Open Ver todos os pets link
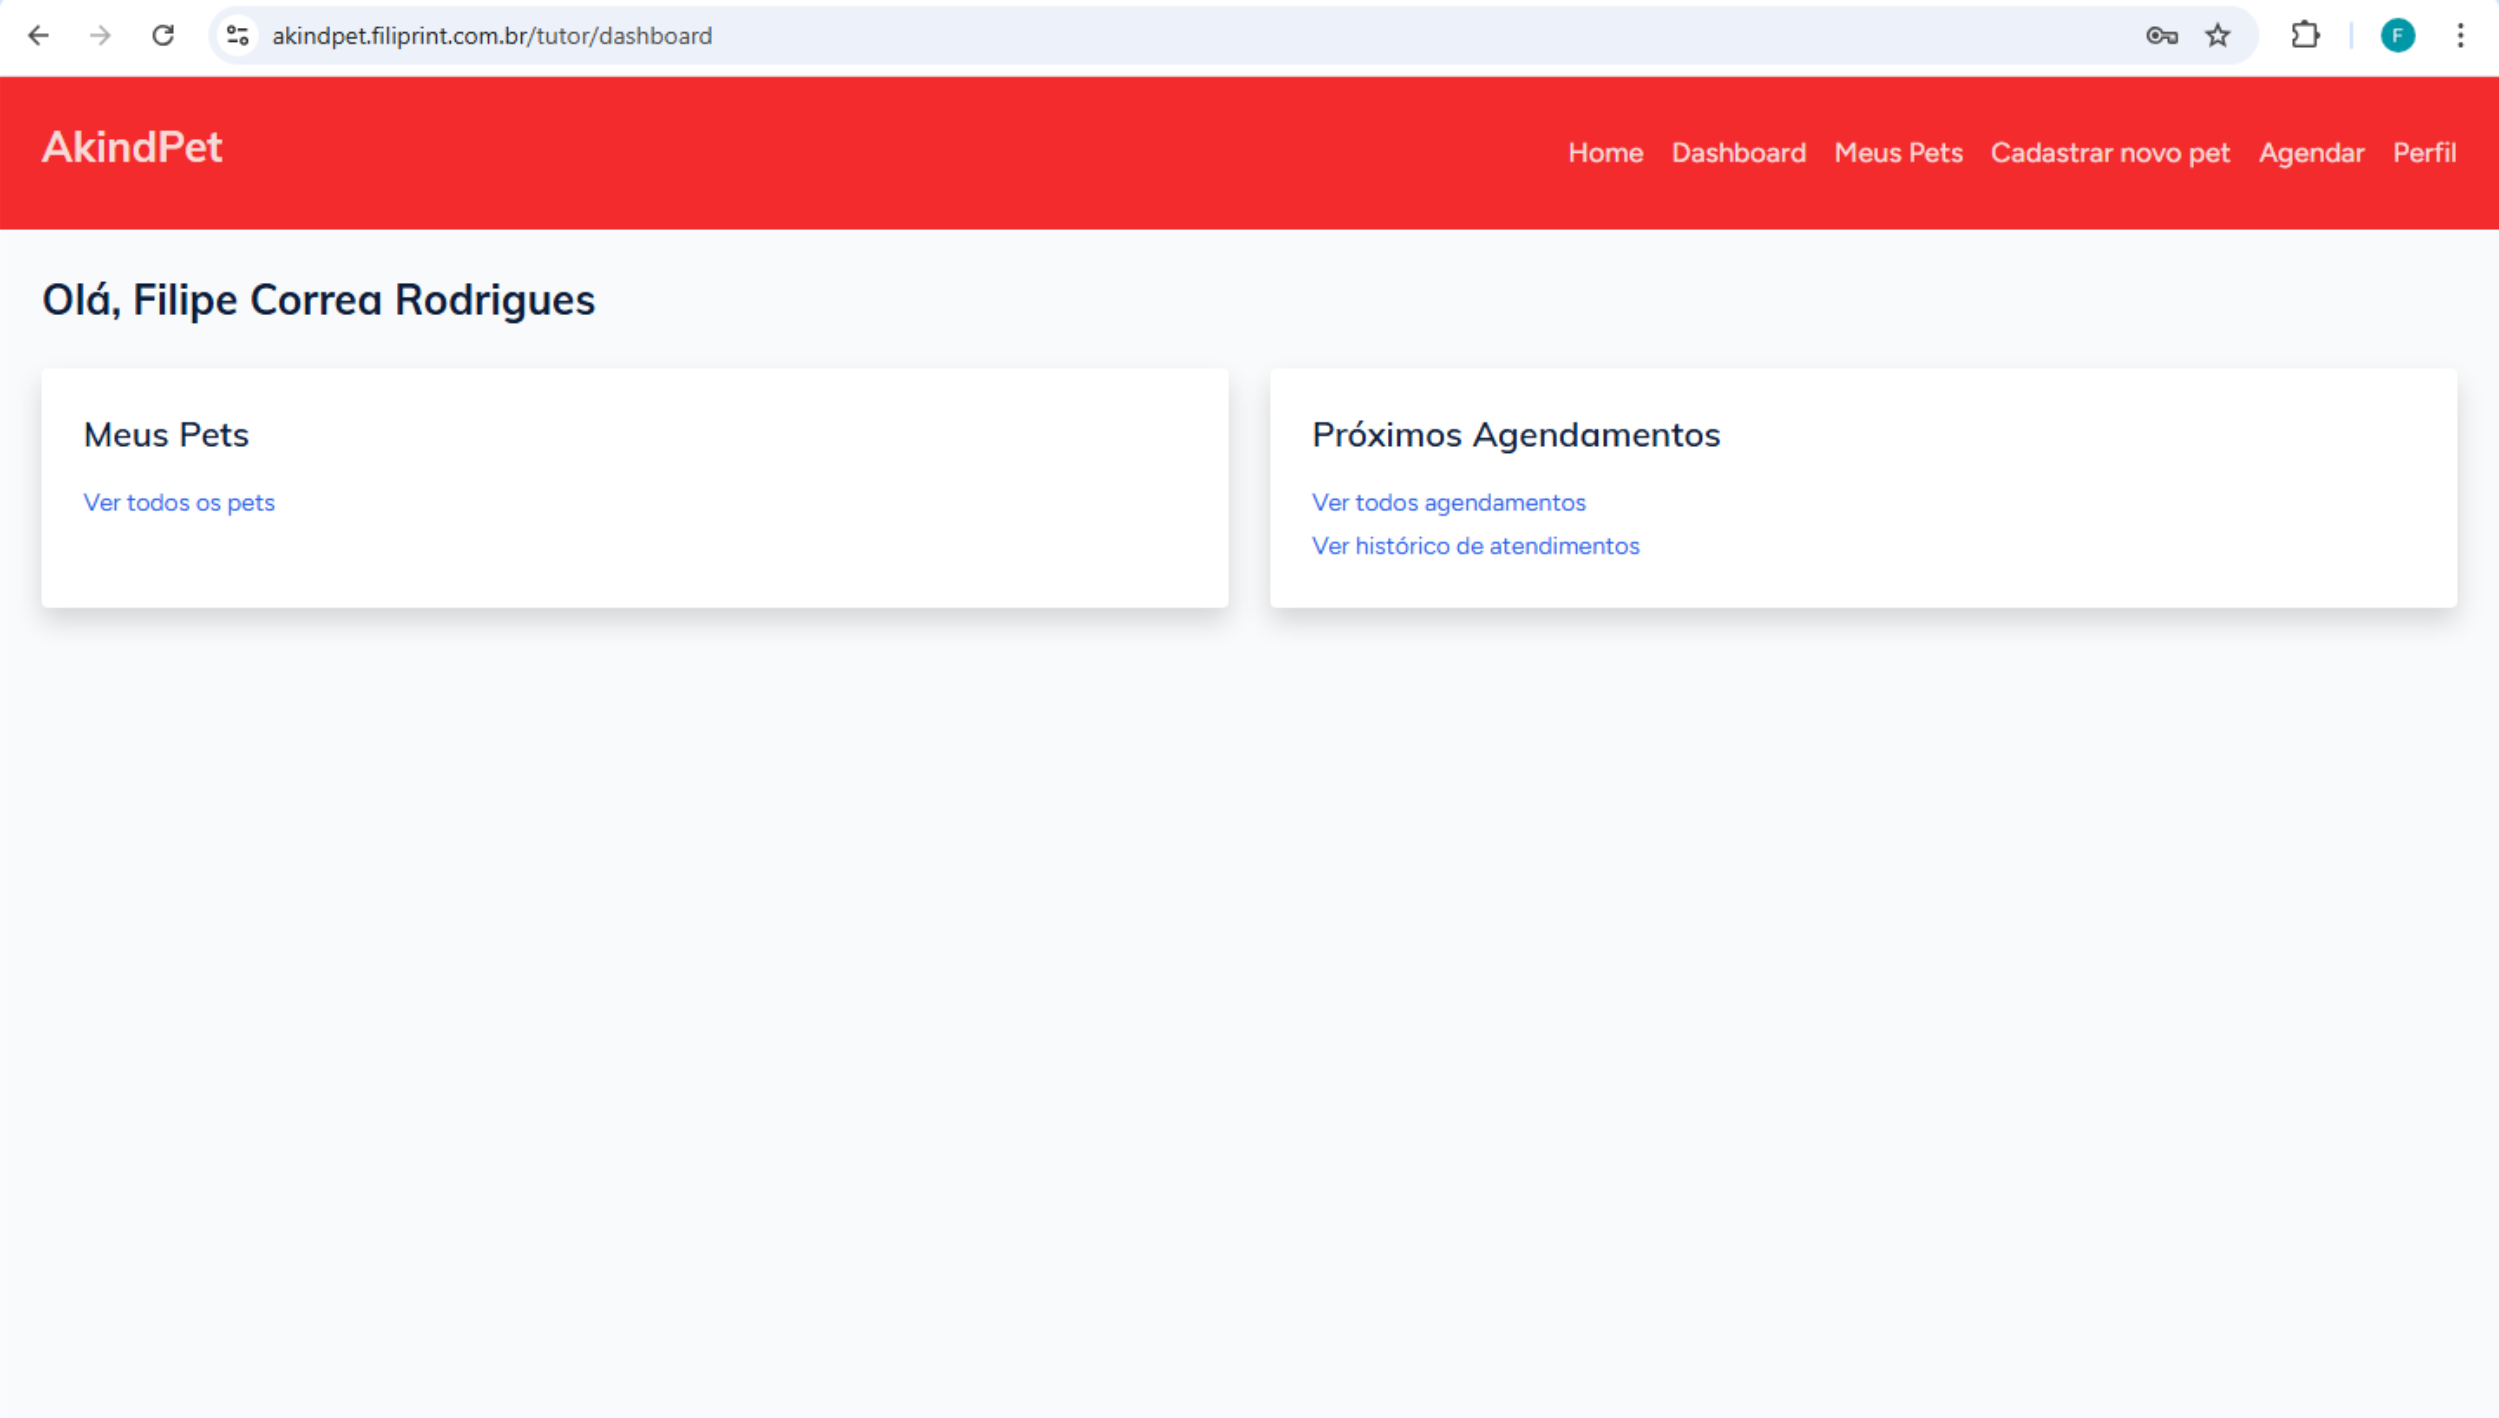This screenshot has height=1418, width=2499. click(x=179, y=502)
